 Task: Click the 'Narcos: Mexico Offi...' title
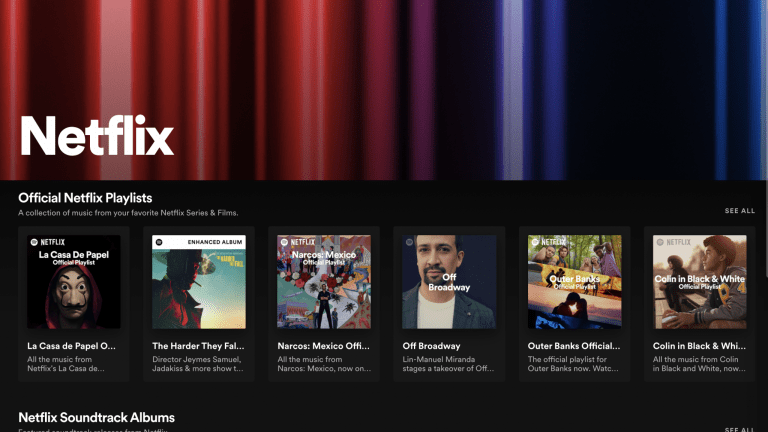coord(324,346)
